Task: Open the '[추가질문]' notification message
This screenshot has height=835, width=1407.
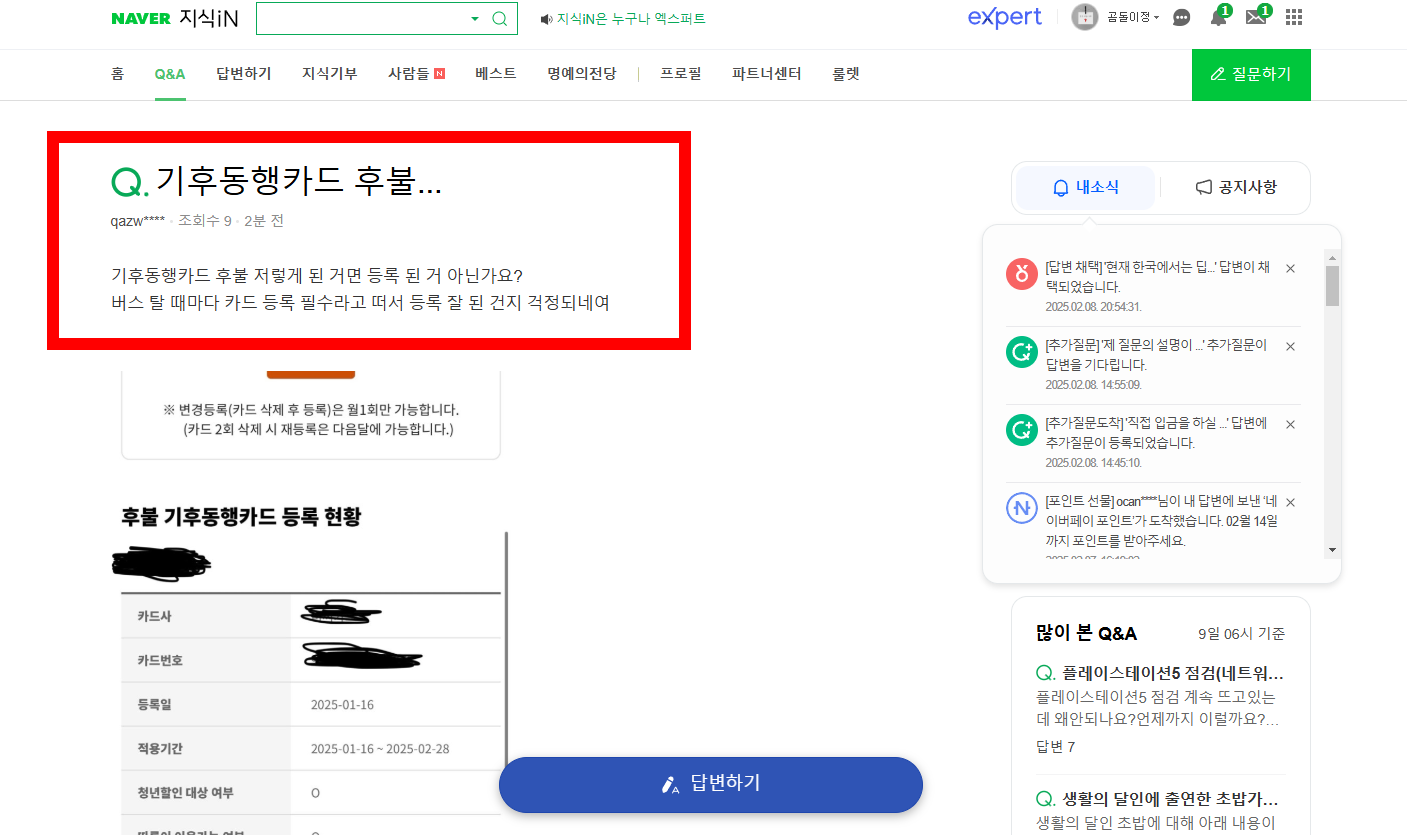Action: pos(1156,355)
